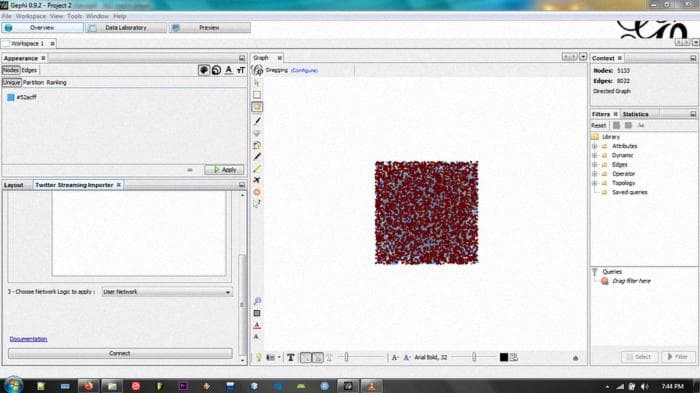Expand the bottom graph settings panel arrow
This screenshot has width=700, height=393.
[575, 358]
